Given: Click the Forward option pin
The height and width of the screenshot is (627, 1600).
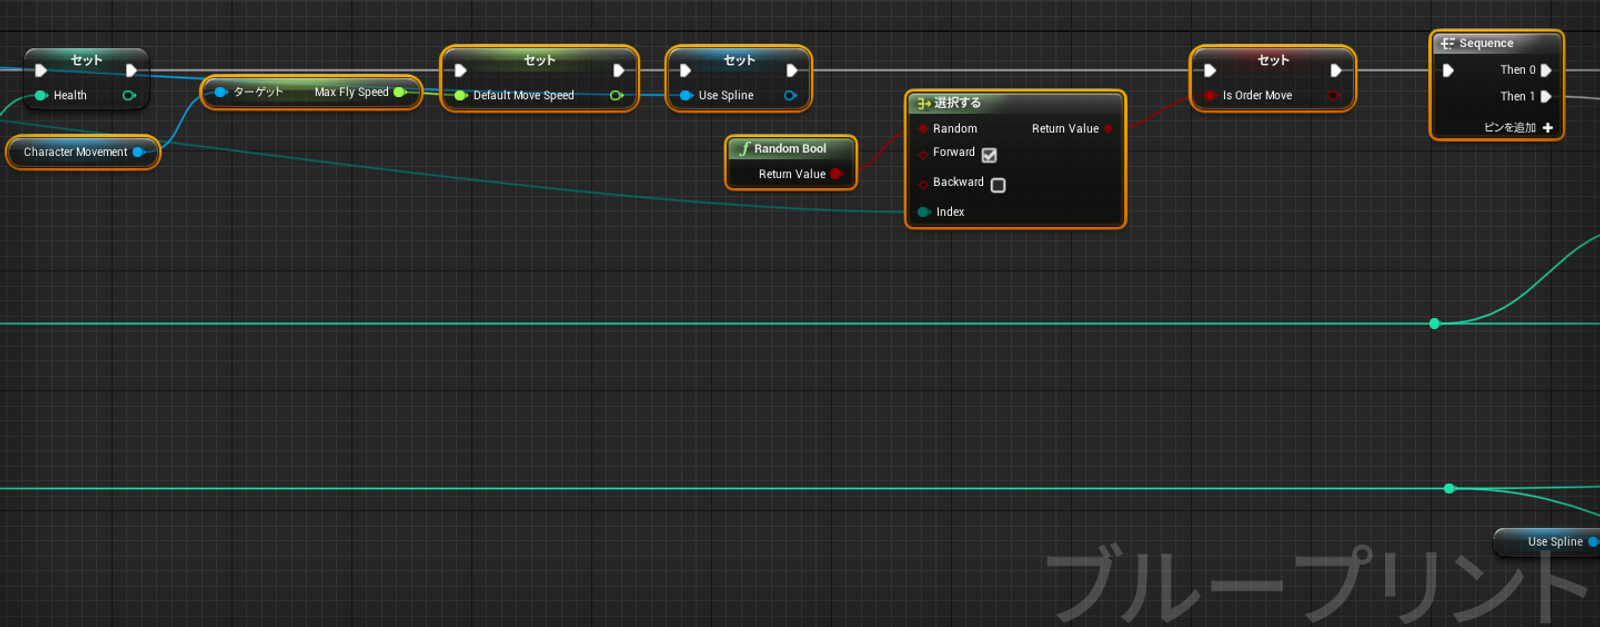Looking at the screenshot, I should (x=923, y=154).
